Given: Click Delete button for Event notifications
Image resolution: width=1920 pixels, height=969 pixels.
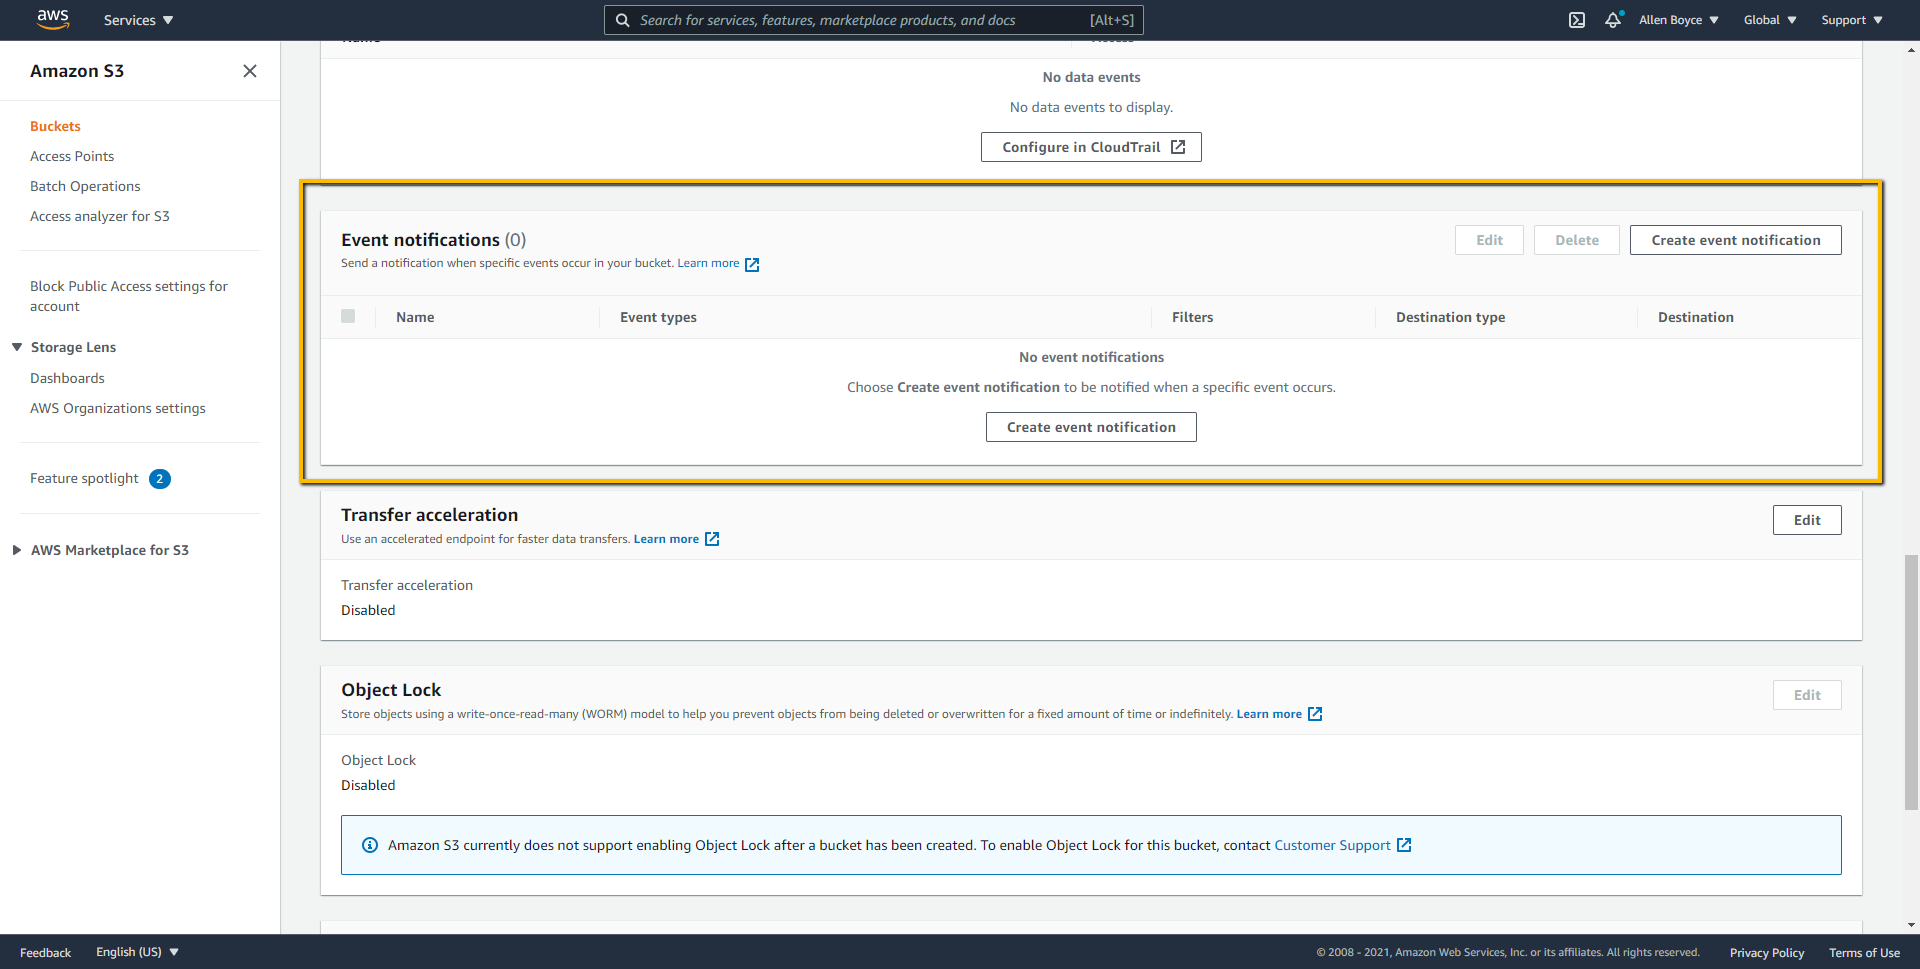Looking at the screenshot, I should (1577, 240).
